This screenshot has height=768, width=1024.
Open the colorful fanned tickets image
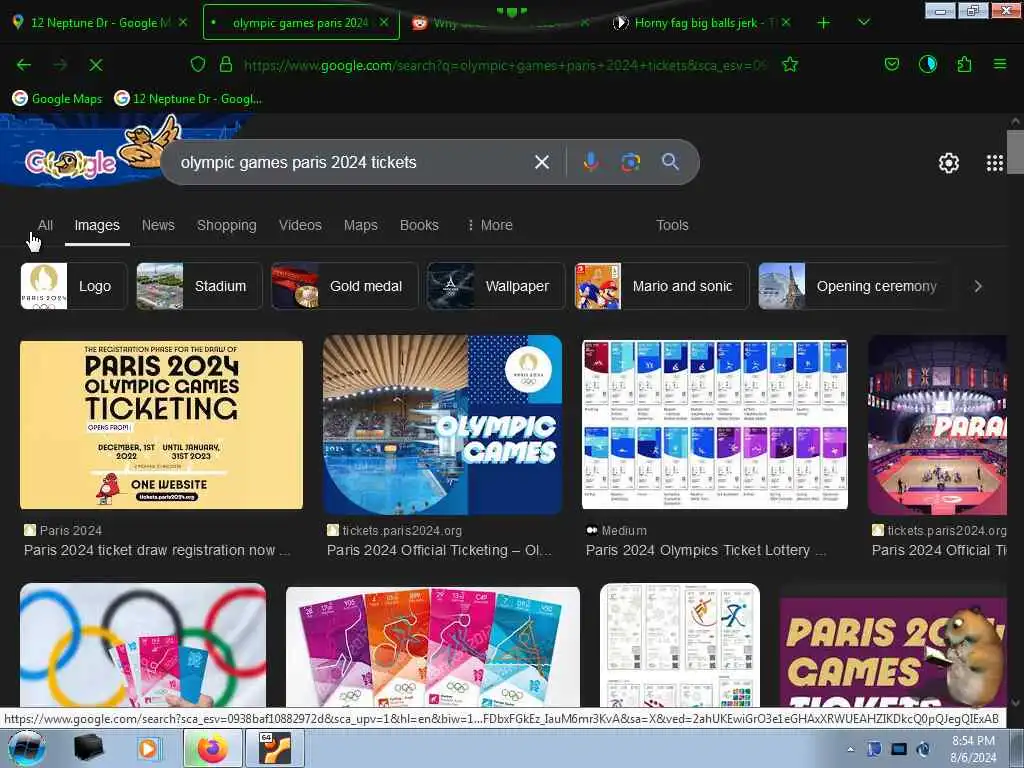point(432,647)
